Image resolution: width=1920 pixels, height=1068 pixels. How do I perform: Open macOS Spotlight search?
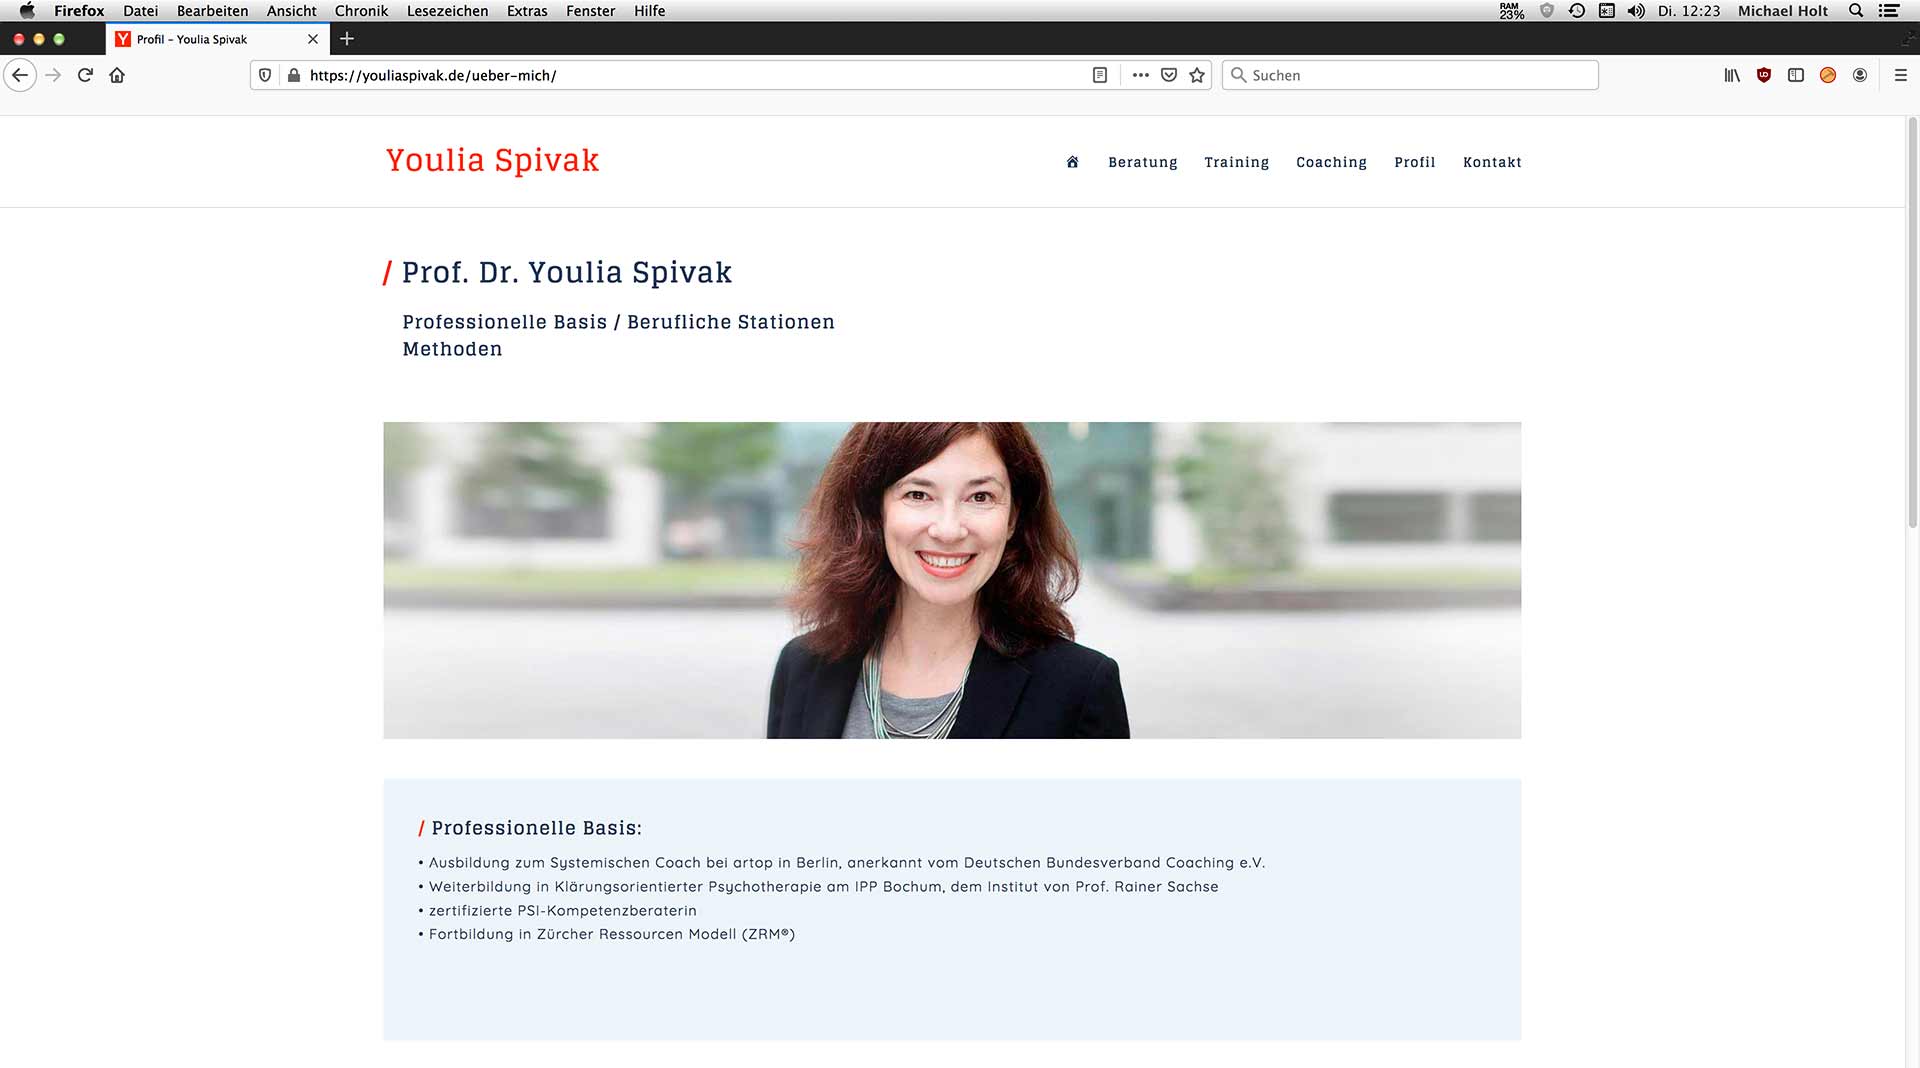tap(1856, 11)
